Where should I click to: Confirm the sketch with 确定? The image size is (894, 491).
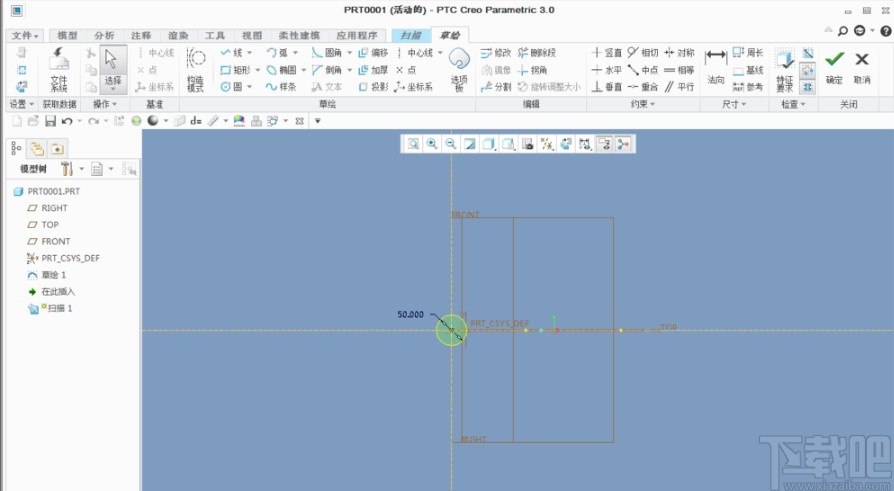[x=834, y=66]
